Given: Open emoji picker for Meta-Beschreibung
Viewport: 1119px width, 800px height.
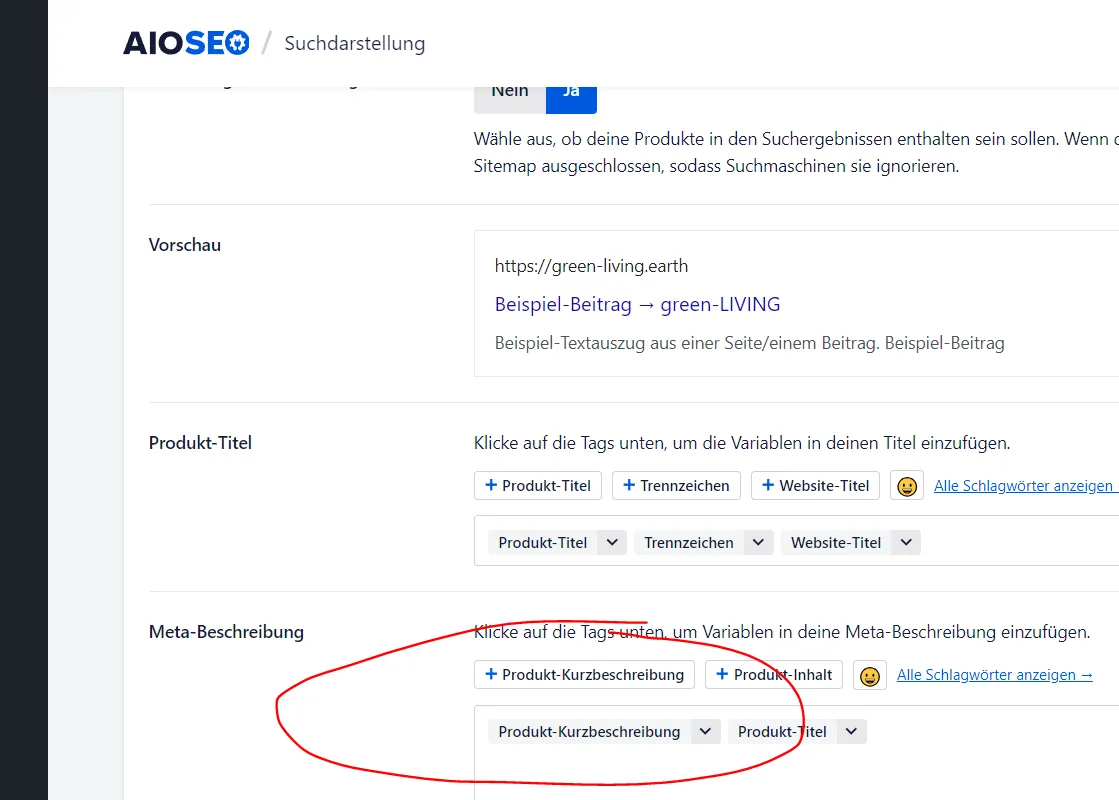Looking at the screenshot, I should click(x=869, y=675).
